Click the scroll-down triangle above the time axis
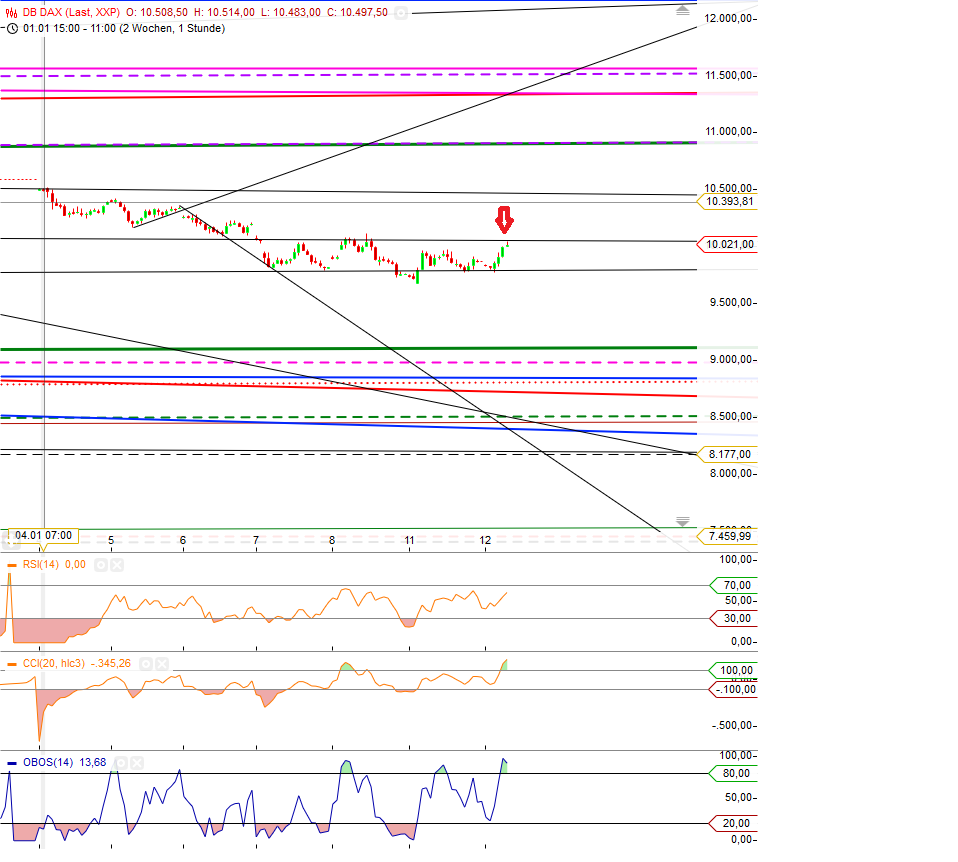Screen dimensions: 958x862 pos(682,521)
